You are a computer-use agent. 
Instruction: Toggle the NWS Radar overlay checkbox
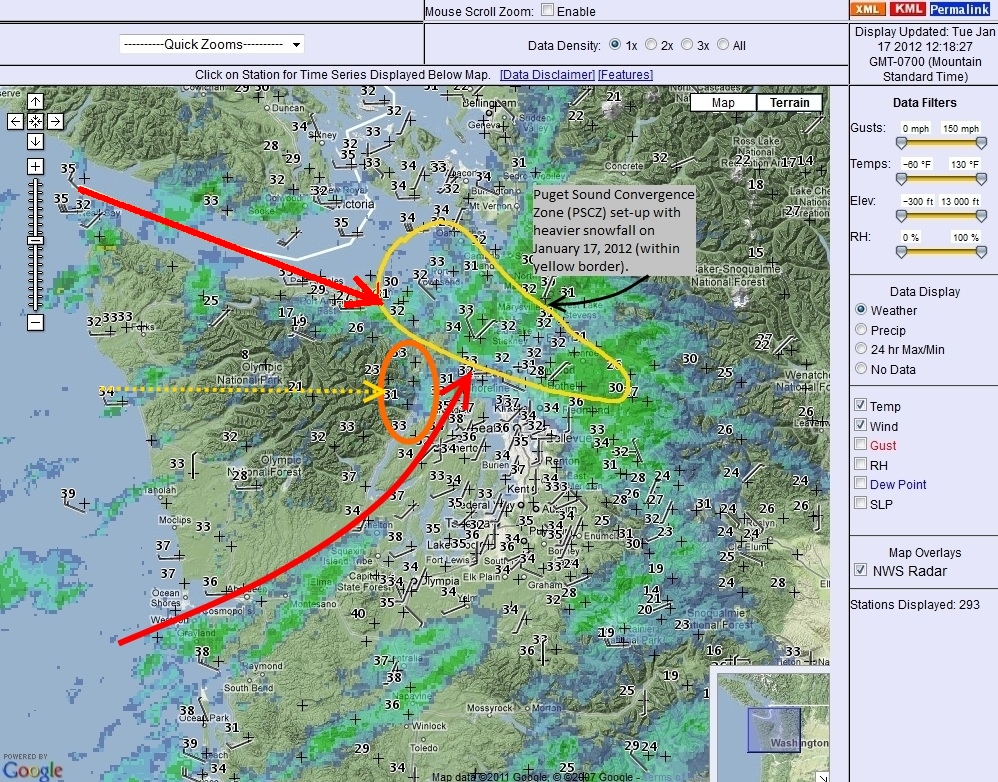(x=861, y=569)
